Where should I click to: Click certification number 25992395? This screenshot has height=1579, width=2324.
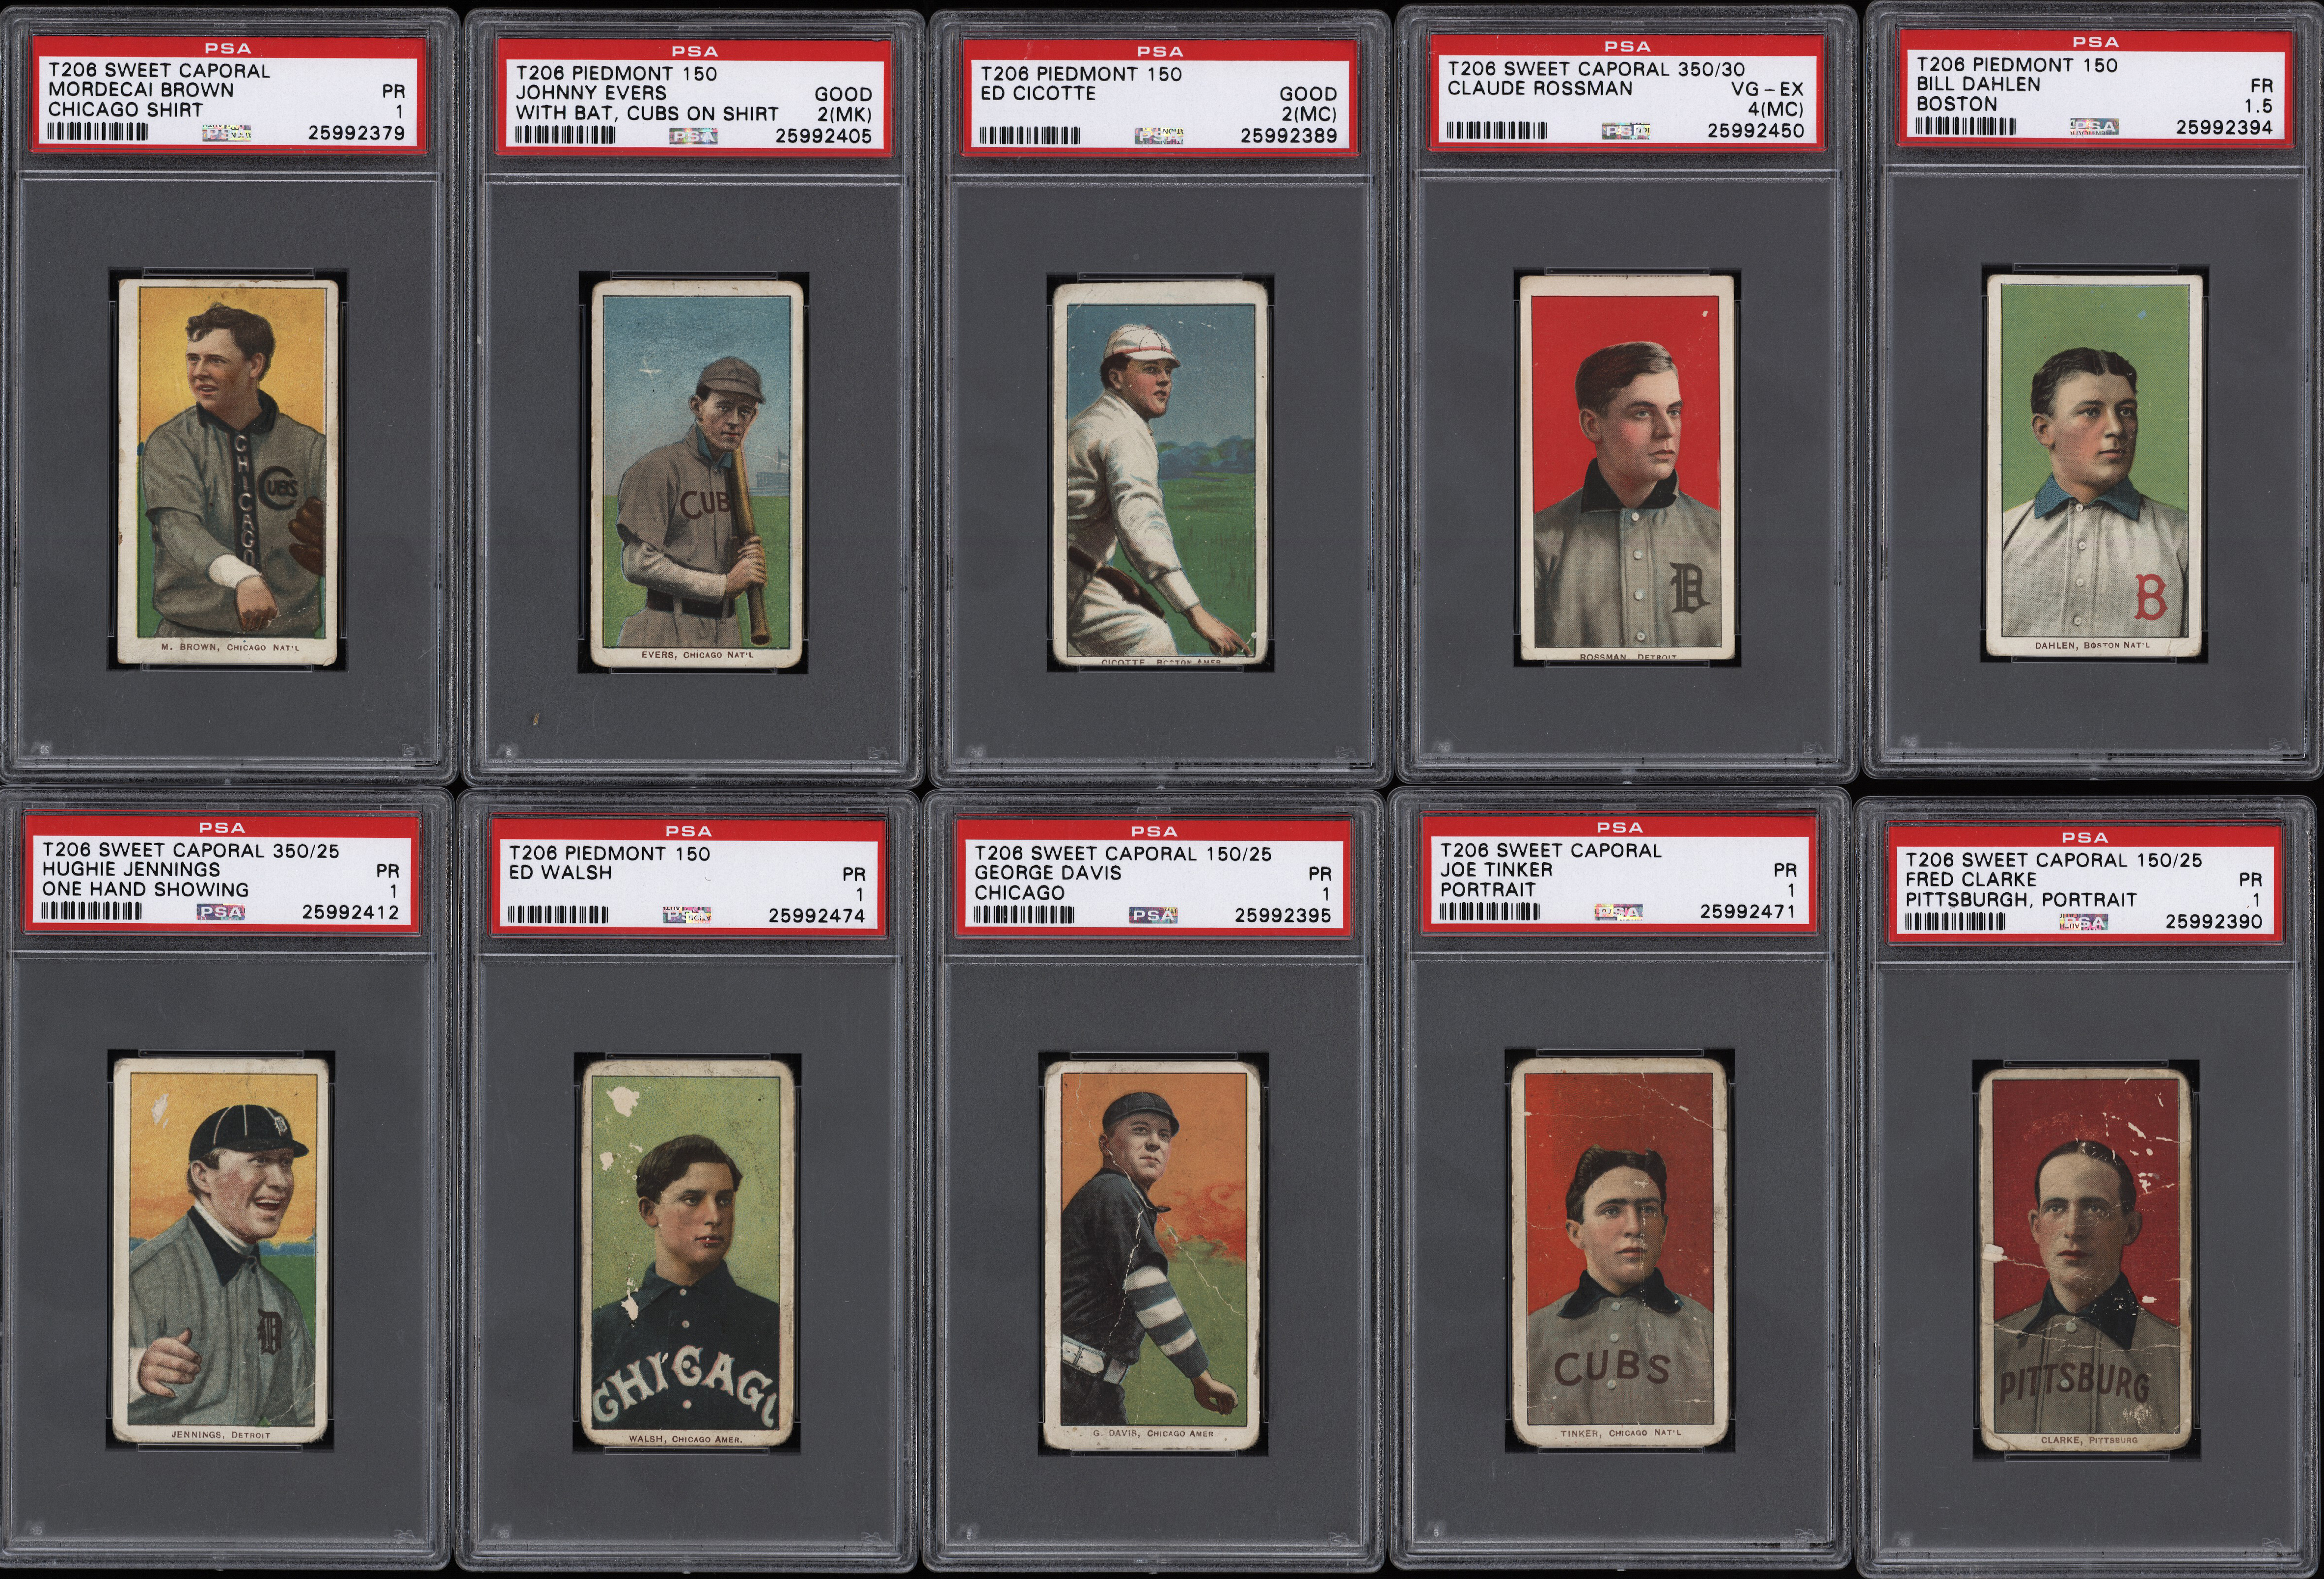point(1282,915)
